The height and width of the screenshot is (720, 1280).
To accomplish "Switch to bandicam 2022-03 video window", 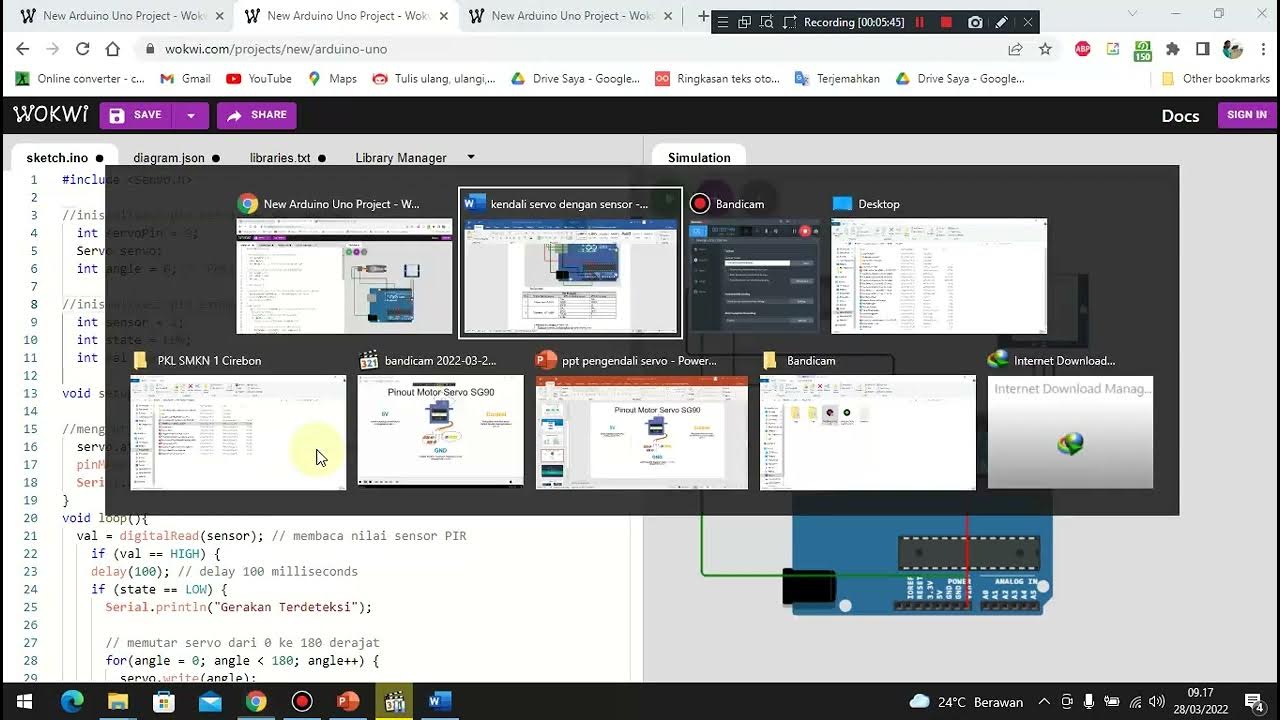I will coord(441,420).
